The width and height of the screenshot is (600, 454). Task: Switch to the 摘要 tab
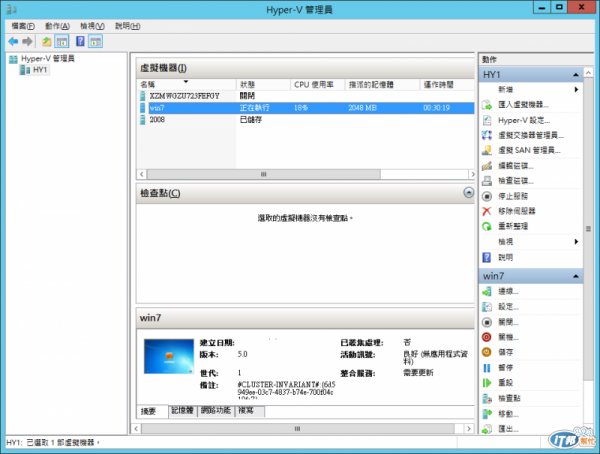point(152,412)
